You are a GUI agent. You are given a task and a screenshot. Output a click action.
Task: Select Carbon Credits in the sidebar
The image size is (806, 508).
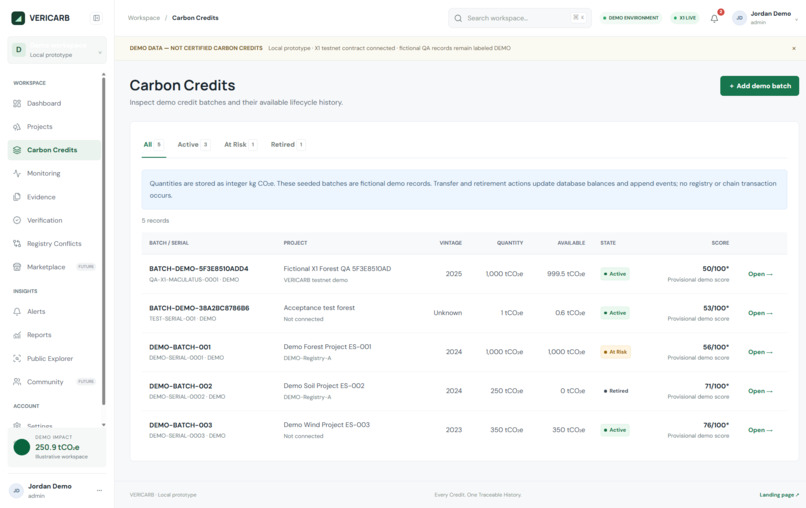tap(54, 150)
